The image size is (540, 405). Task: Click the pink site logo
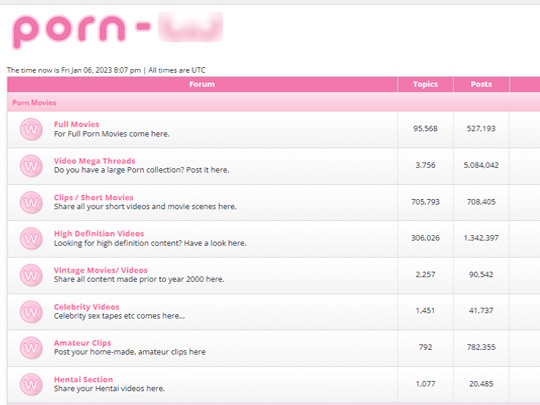coord(117,31)
